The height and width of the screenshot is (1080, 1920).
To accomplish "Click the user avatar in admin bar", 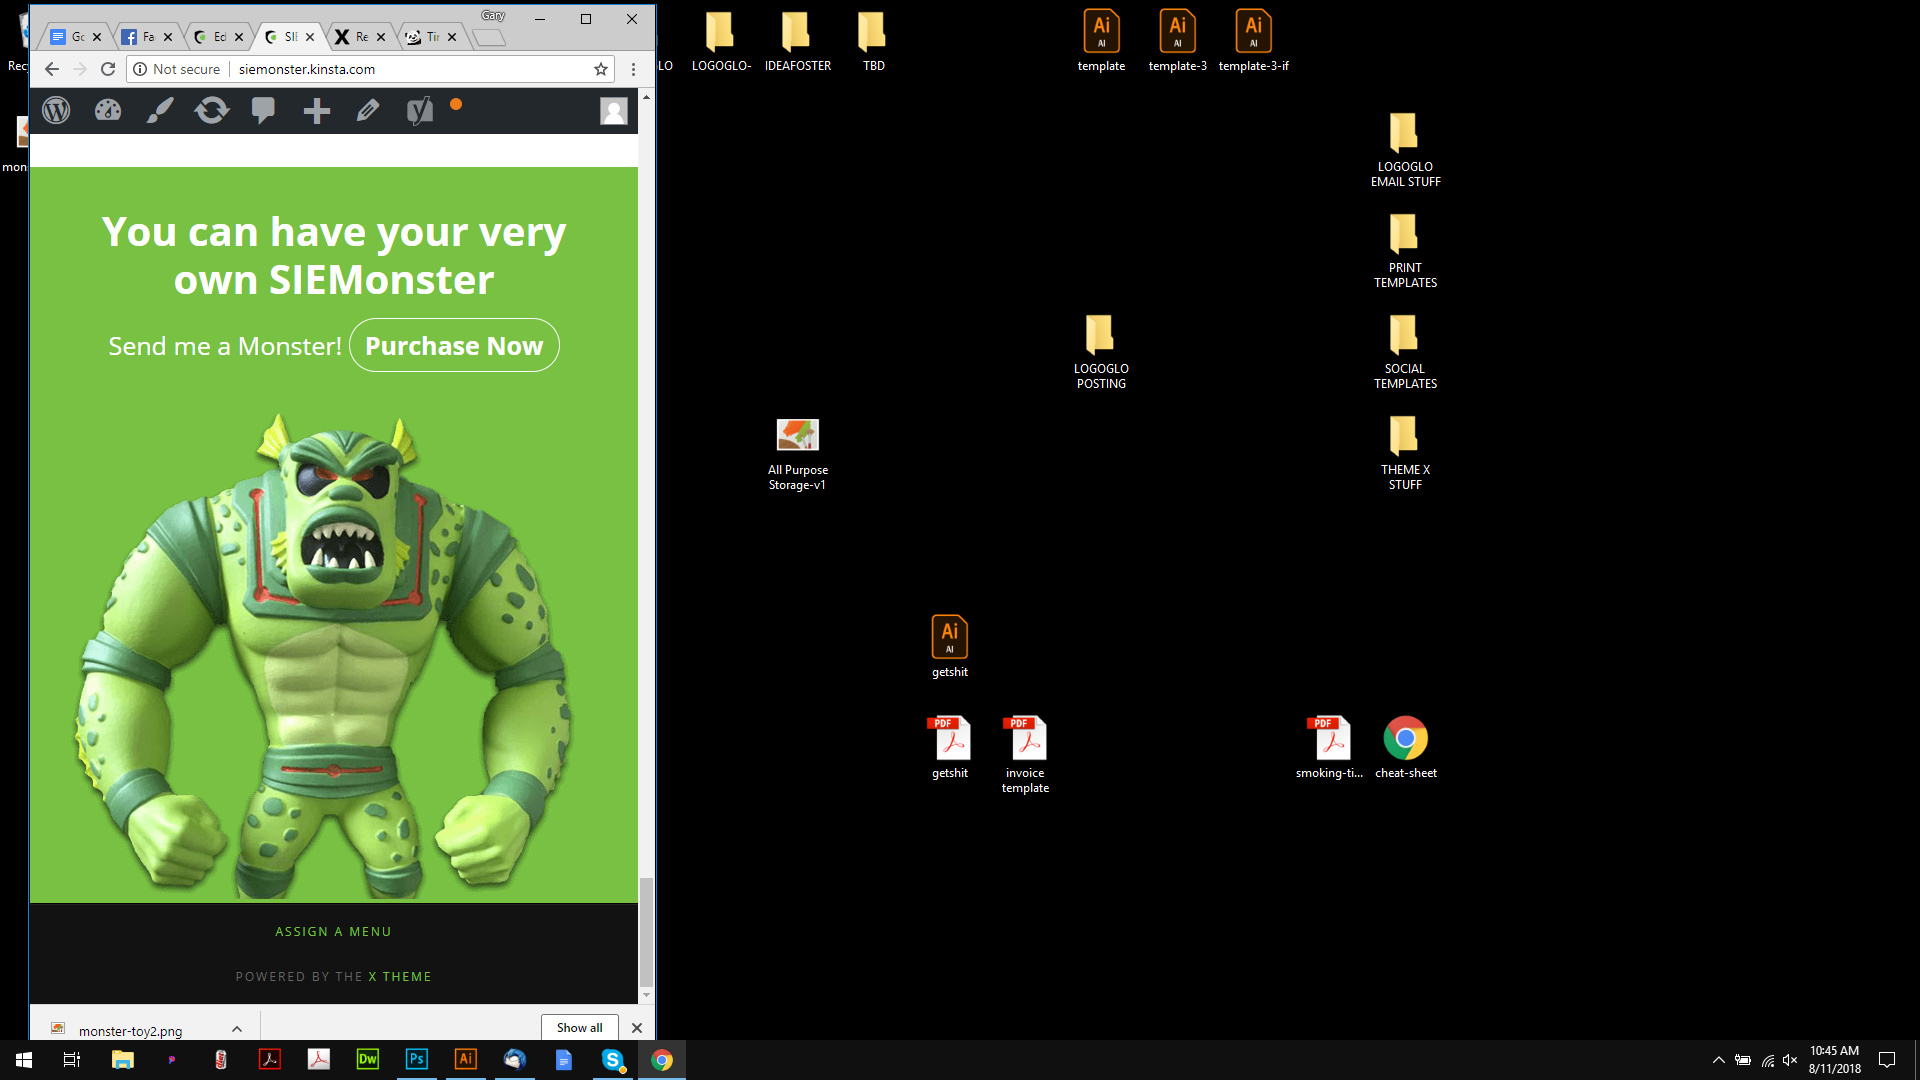I will click(613, 110).
